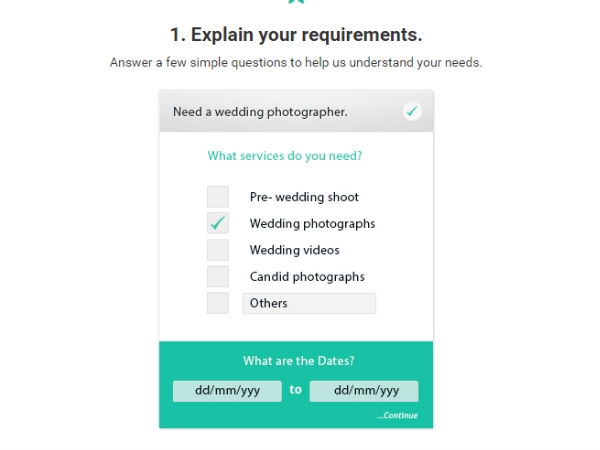Click the Candid photographs label text

(x=307, y=277)
